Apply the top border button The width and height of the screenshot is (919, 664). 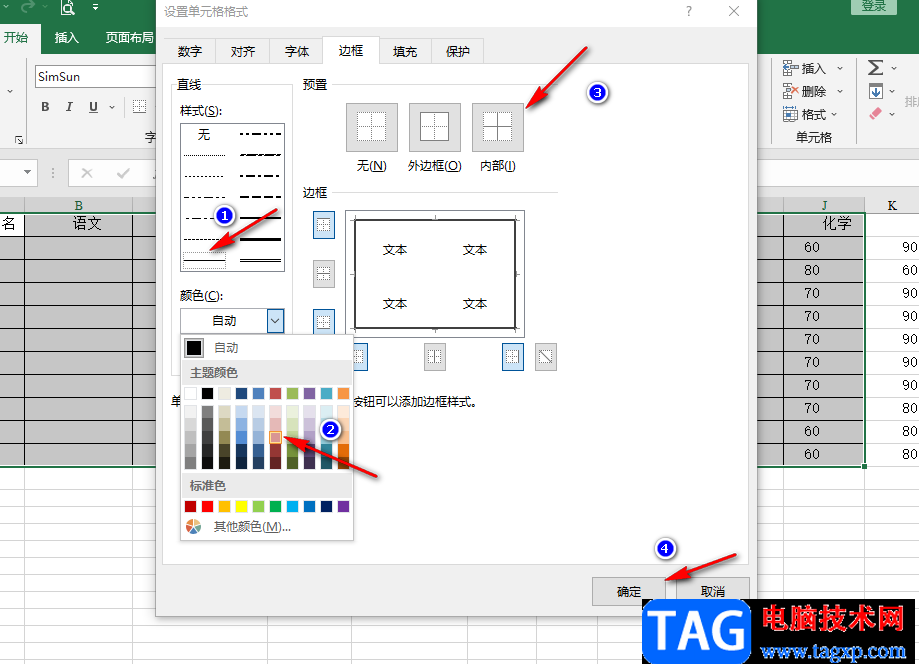pos(324,225)
